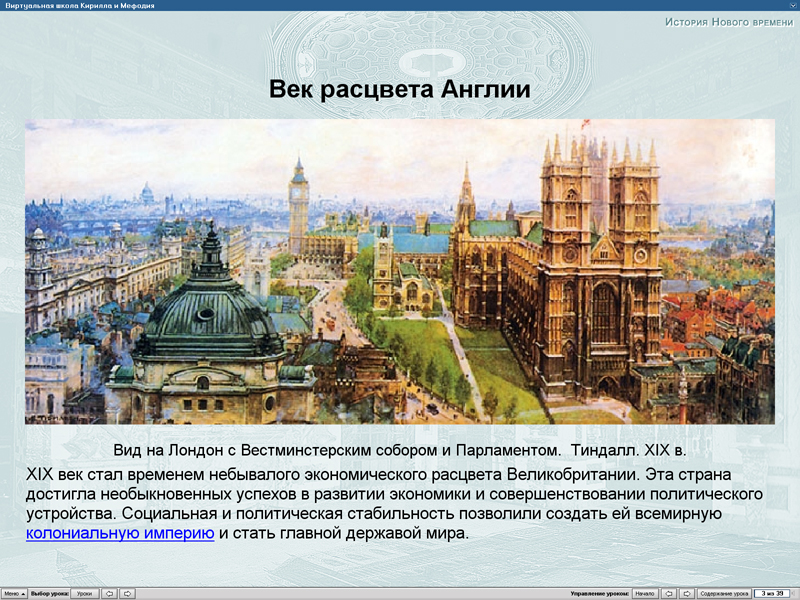This screenshot has height=600, width=800.
Task: Click the caption 'Вид на Лондон с Вестминстерским собором'
Action: (x=275, y=450)
